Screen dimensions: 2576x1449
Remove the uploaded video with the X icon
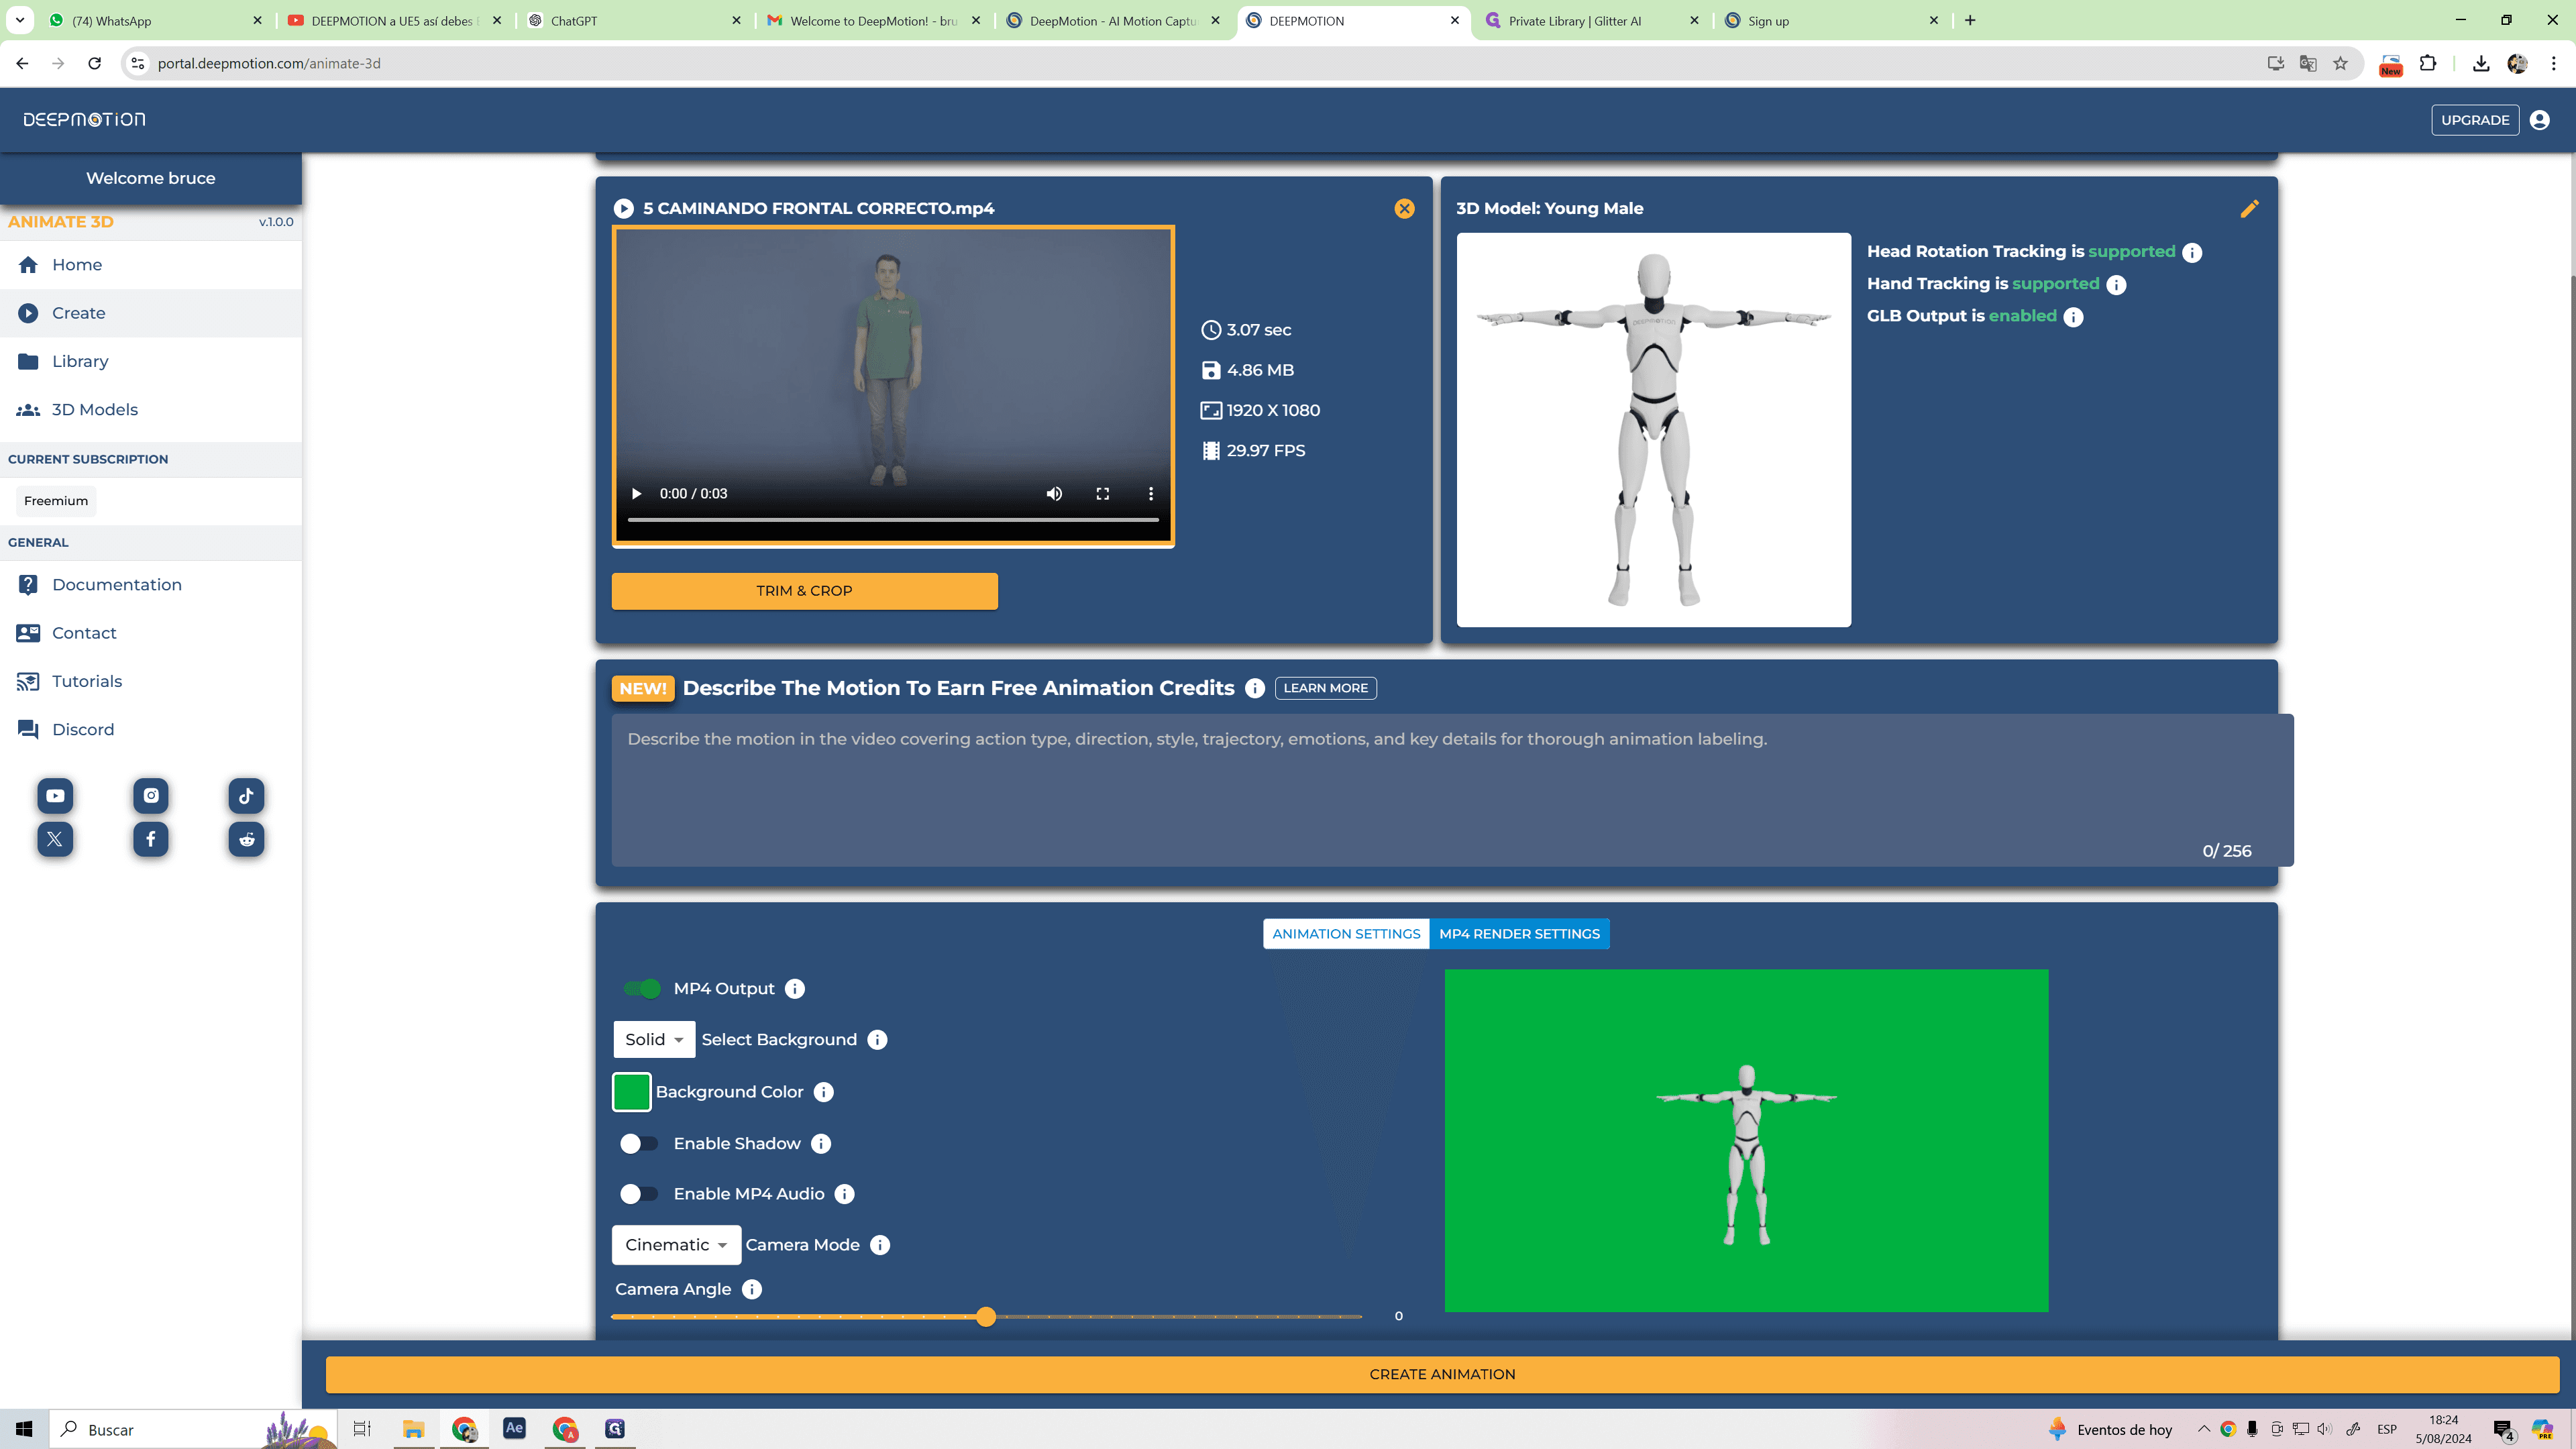point(1405,208)
